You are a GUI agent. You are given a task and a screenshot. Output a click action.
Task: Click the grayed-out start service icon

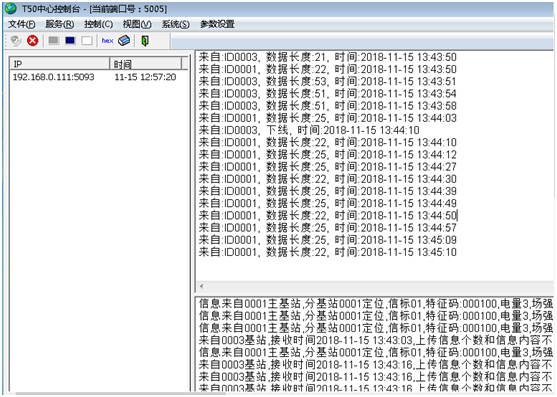pos(16,41)
